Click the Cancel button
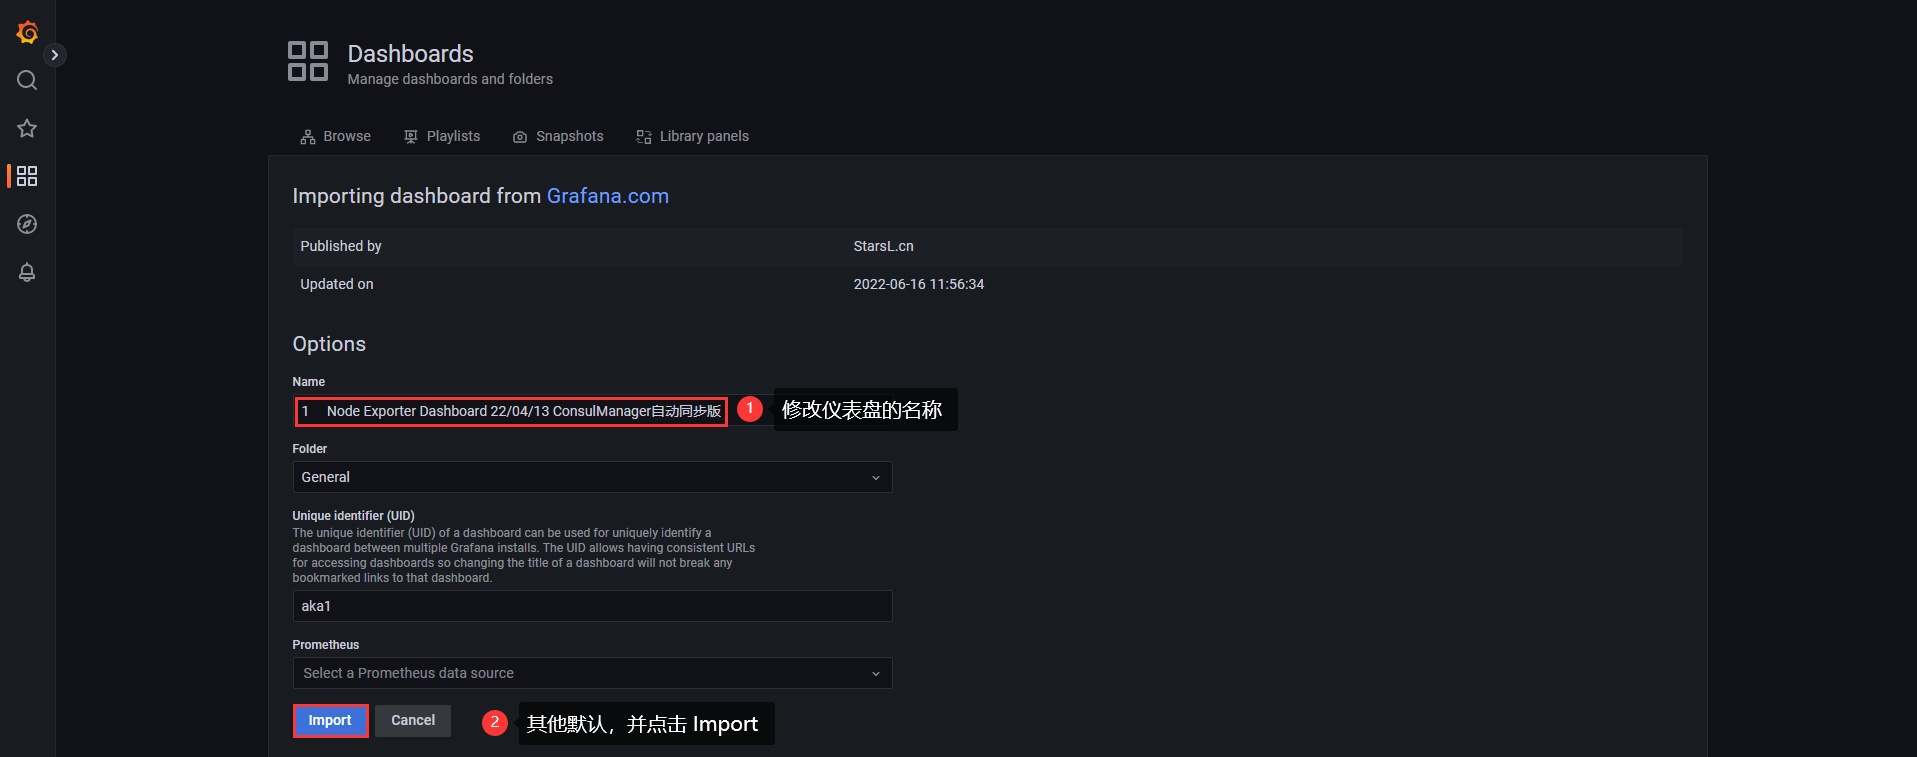Screen dimensions: 1917x757 click(413, 721)
